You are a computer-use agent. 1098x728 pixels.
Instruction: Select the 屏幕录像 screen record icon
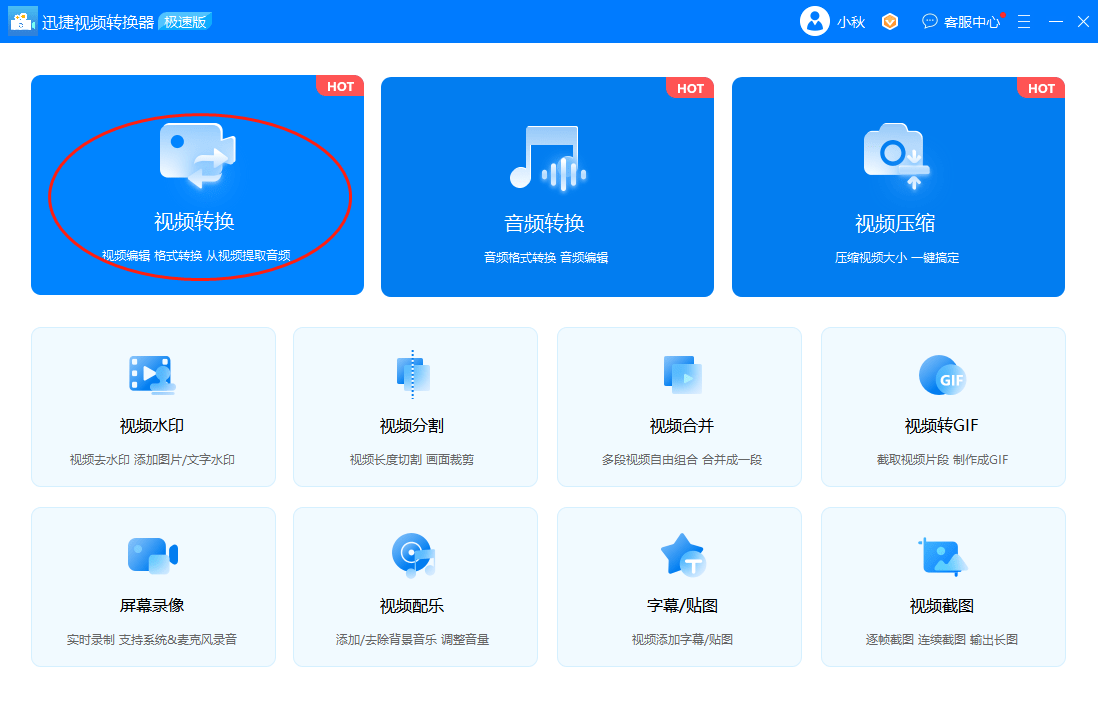[x=153, y=555]
